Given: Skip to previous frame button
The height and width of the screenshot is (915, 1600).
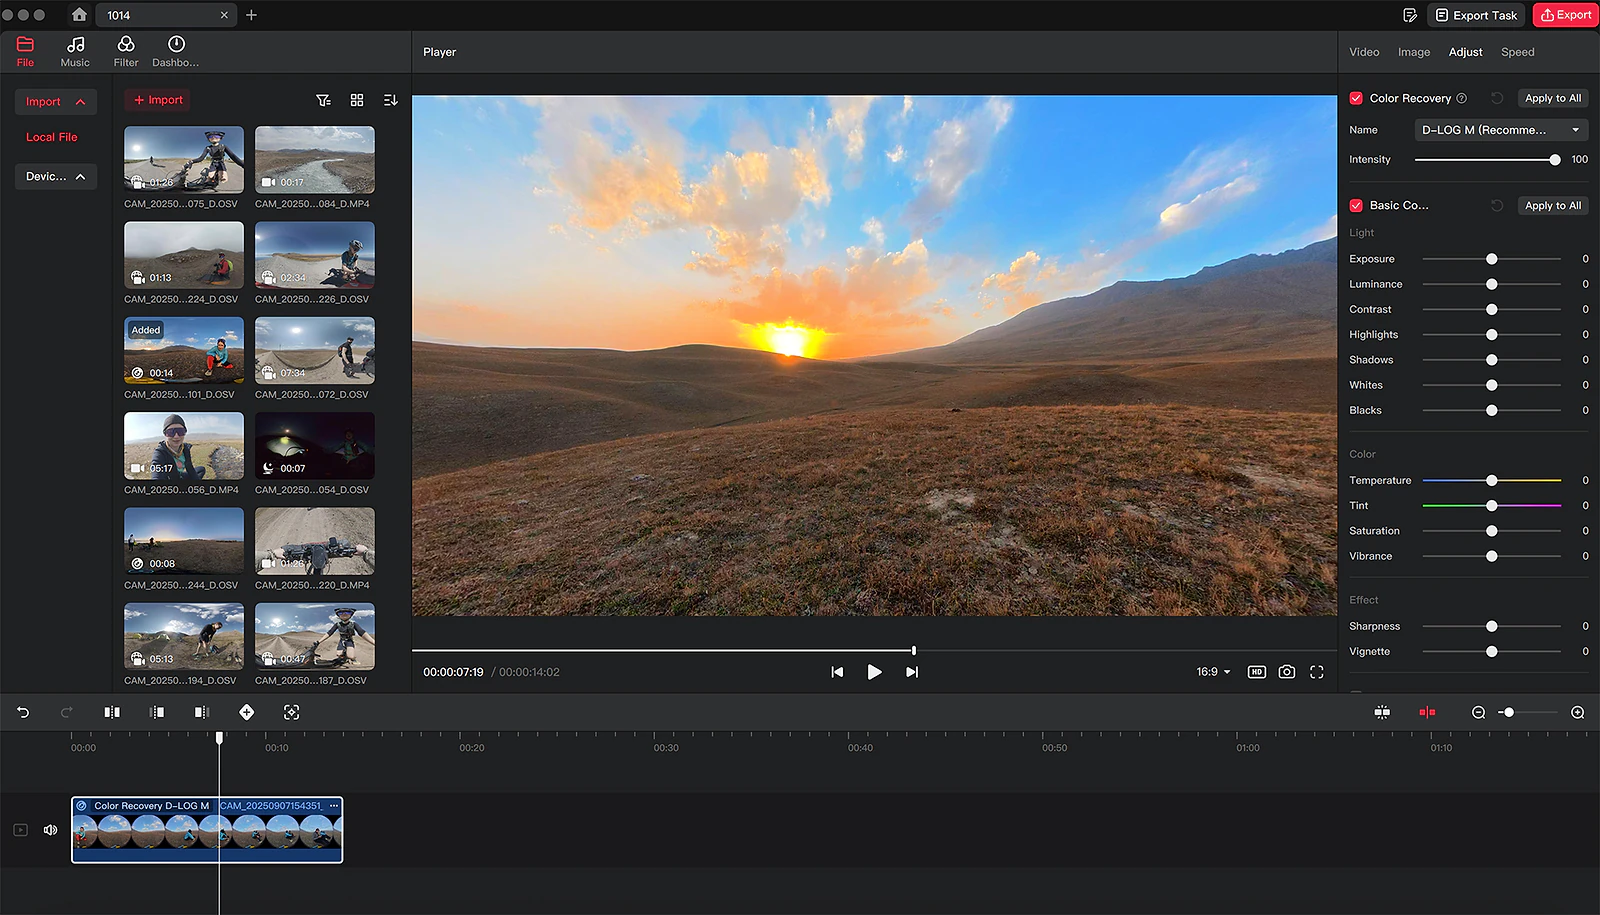Looking at the screenshot, I should tap(837, 672).
